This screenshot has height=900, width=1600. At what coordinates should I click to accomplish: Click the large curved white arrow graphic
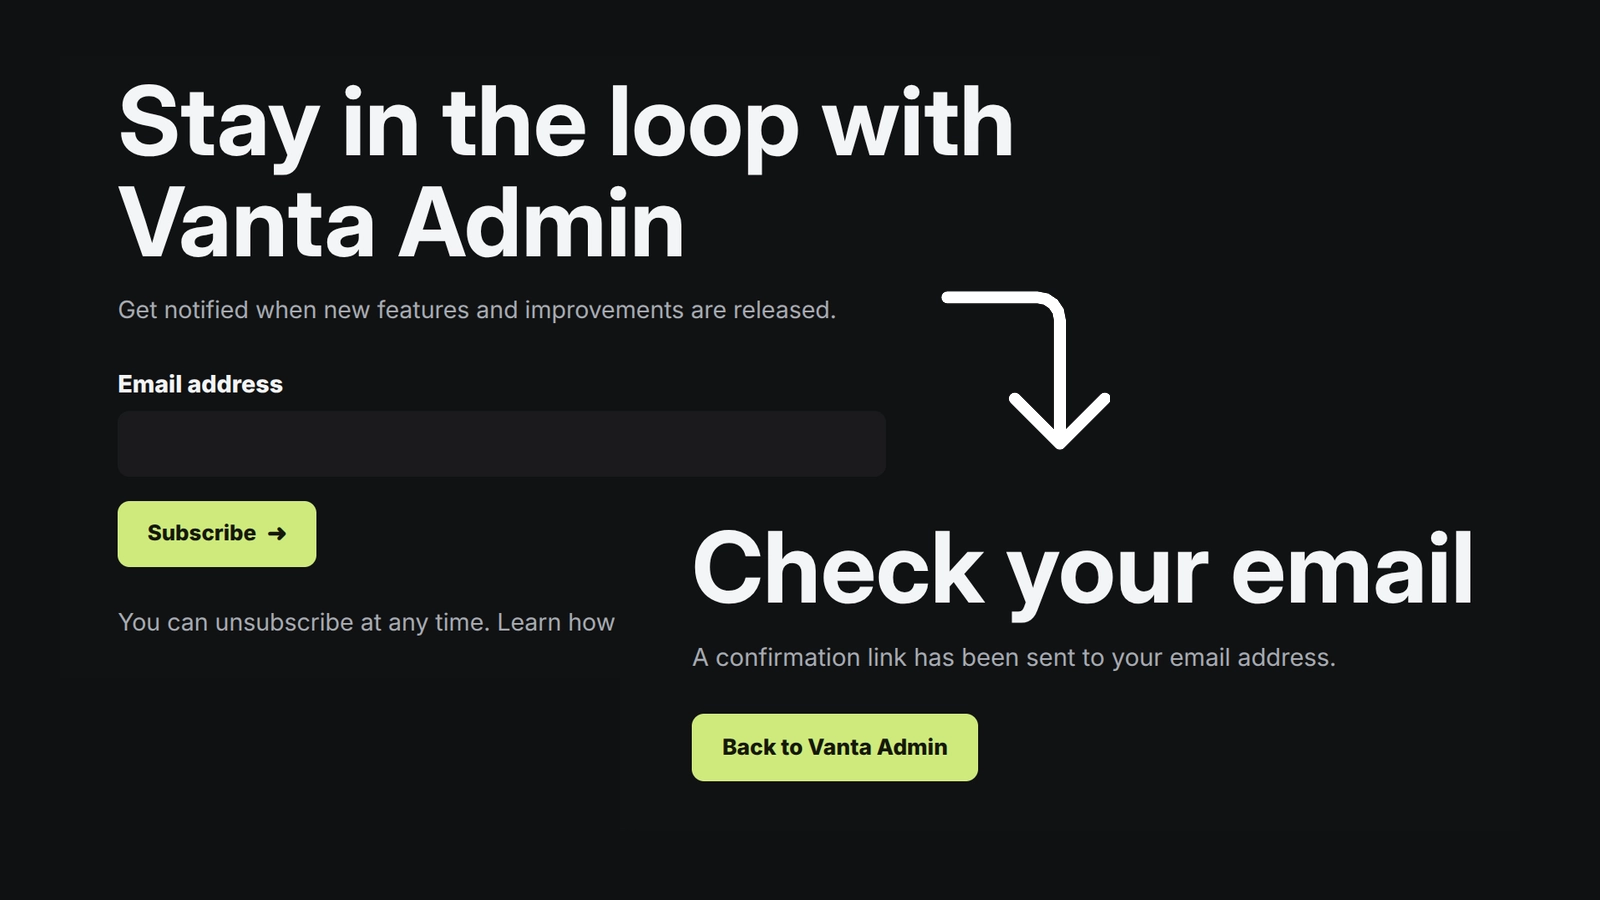[1026, 370]
